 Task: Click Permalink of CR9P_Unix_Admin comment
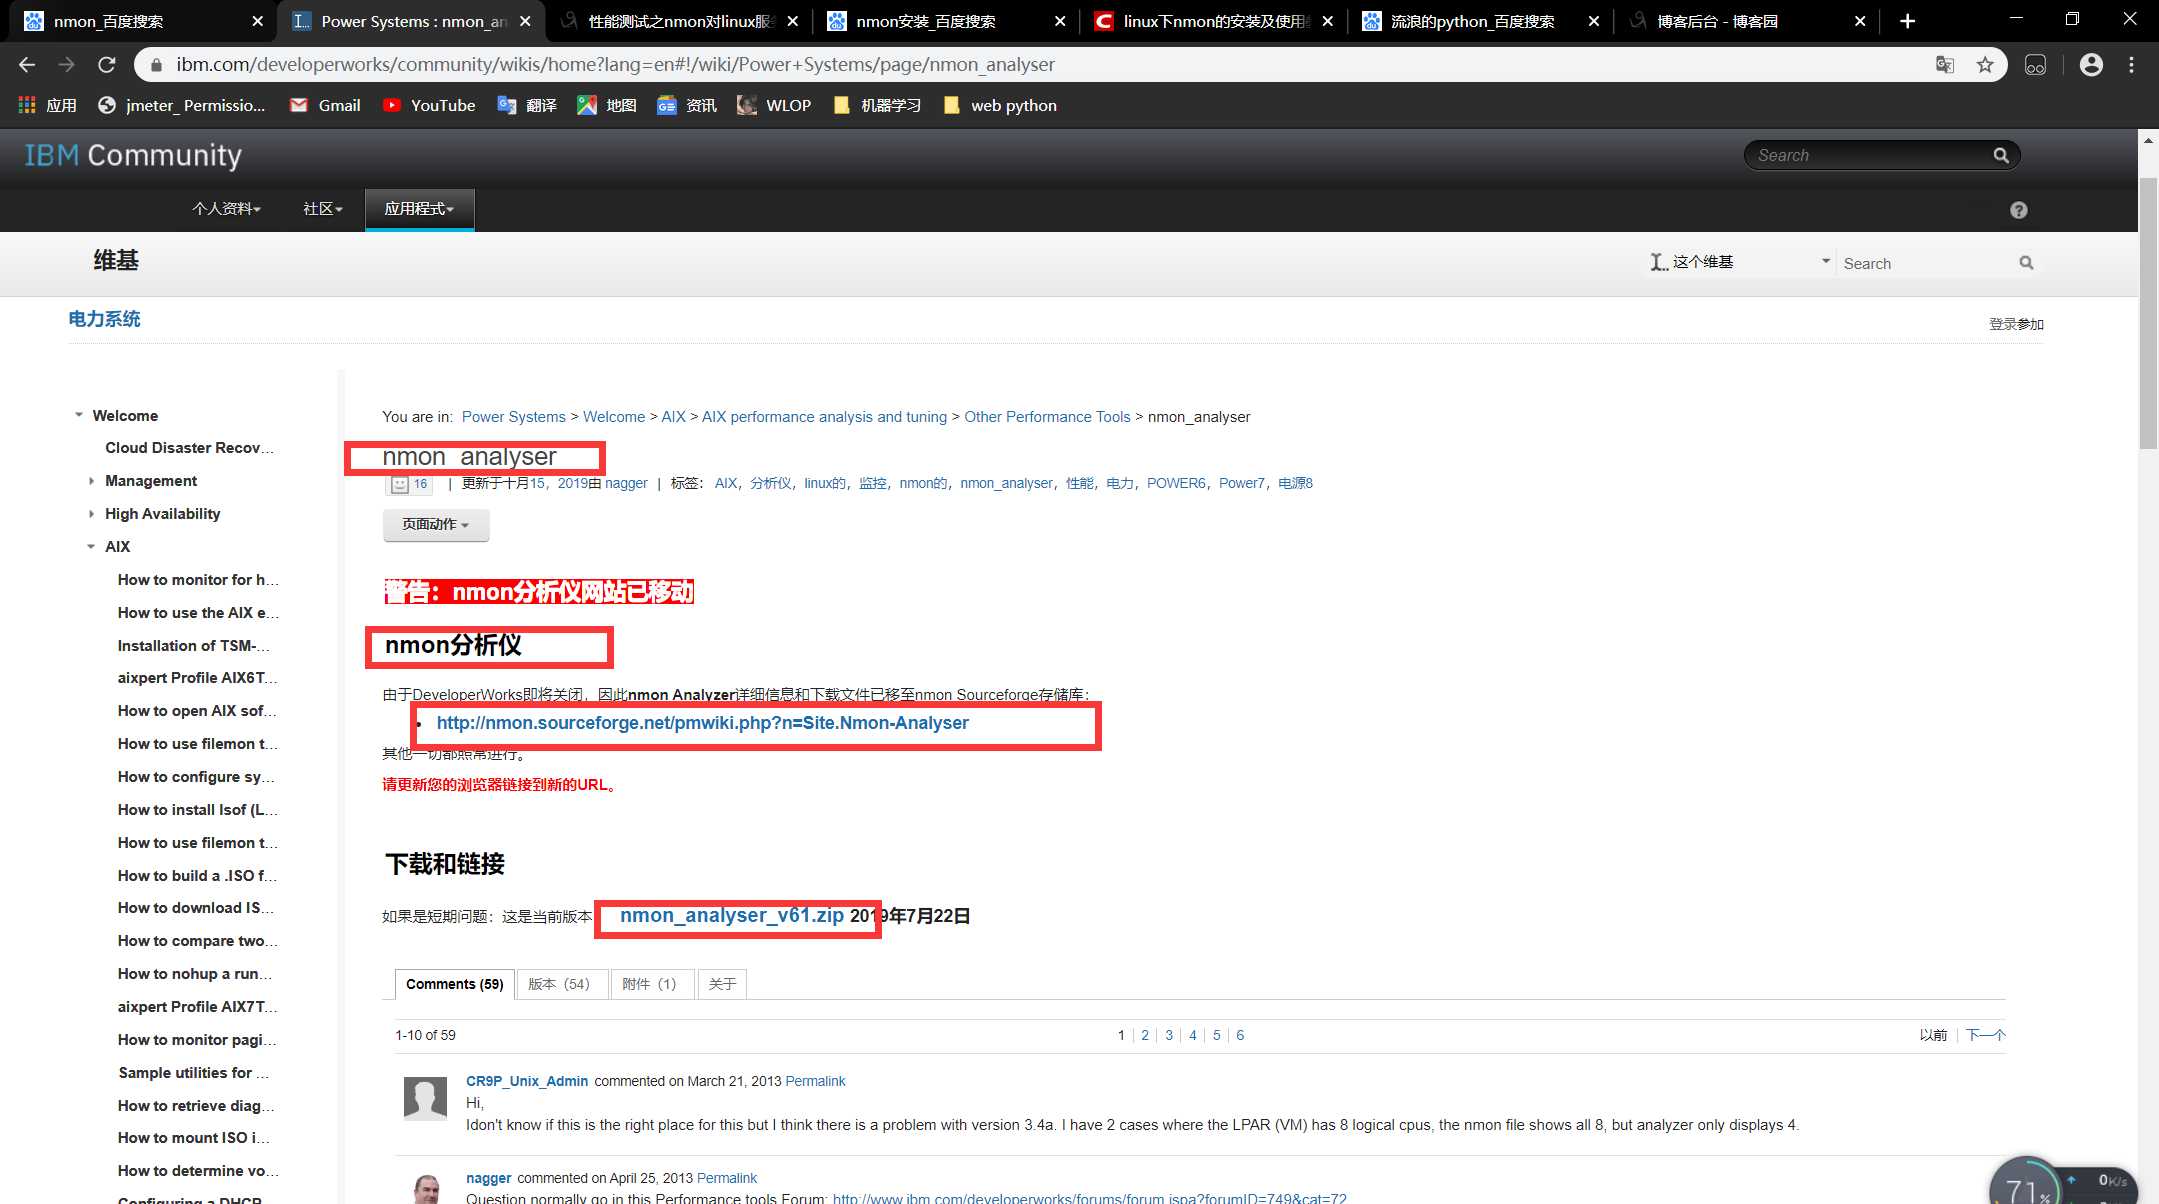pos(815,1081)
